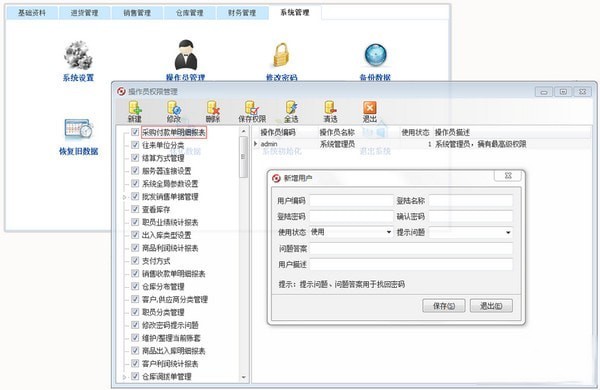Viewport: 600px width, 390px height.
Task: Click the 备份数据 globe icon
Action: pyautogui.click(x=375, y=55)
